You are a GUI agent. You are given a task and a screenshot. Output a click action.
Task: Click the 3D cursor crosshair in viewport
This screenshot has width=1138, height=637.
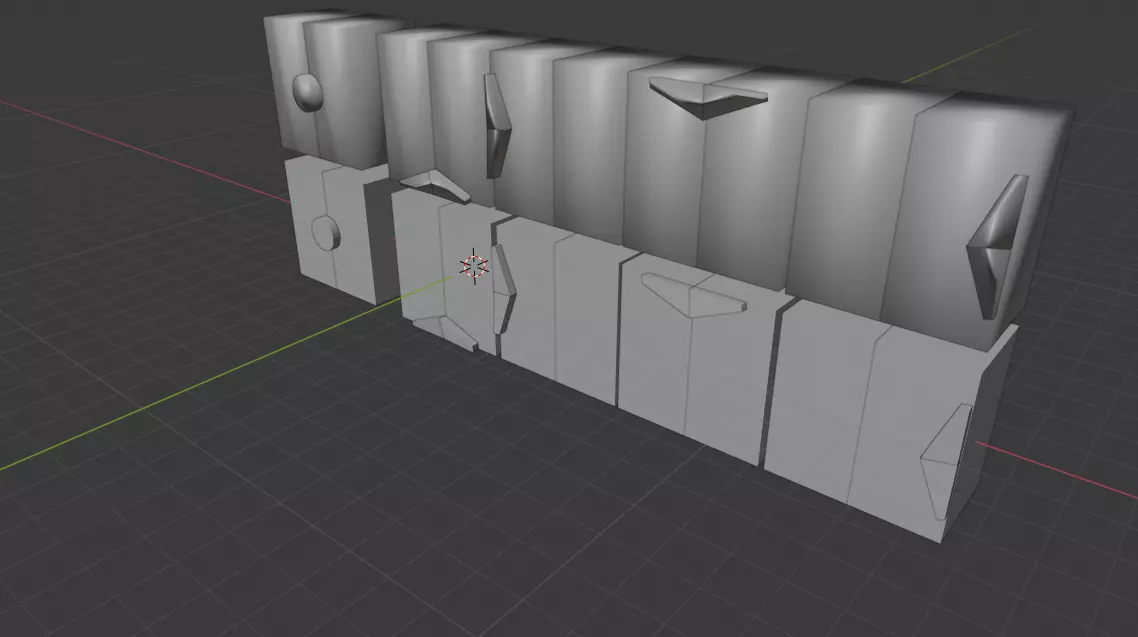pyautogui.click(x=474, y=266)
